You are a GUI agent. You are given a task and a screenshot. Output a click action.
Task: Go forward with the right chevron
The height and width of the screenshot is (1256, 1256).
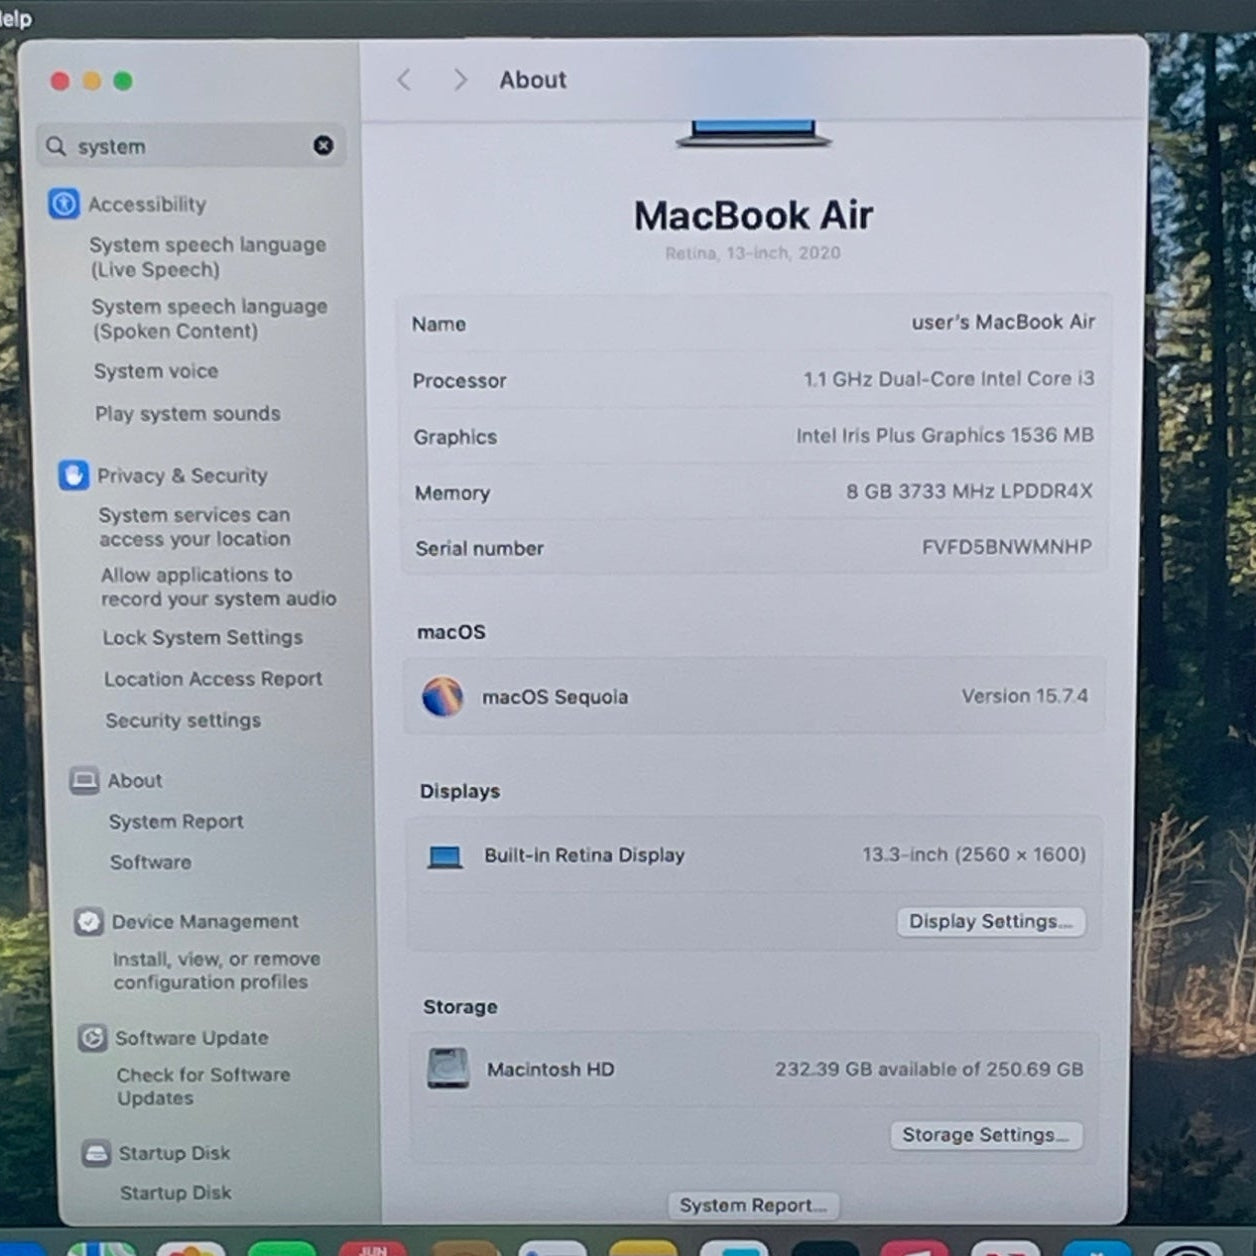pos(460,80)
